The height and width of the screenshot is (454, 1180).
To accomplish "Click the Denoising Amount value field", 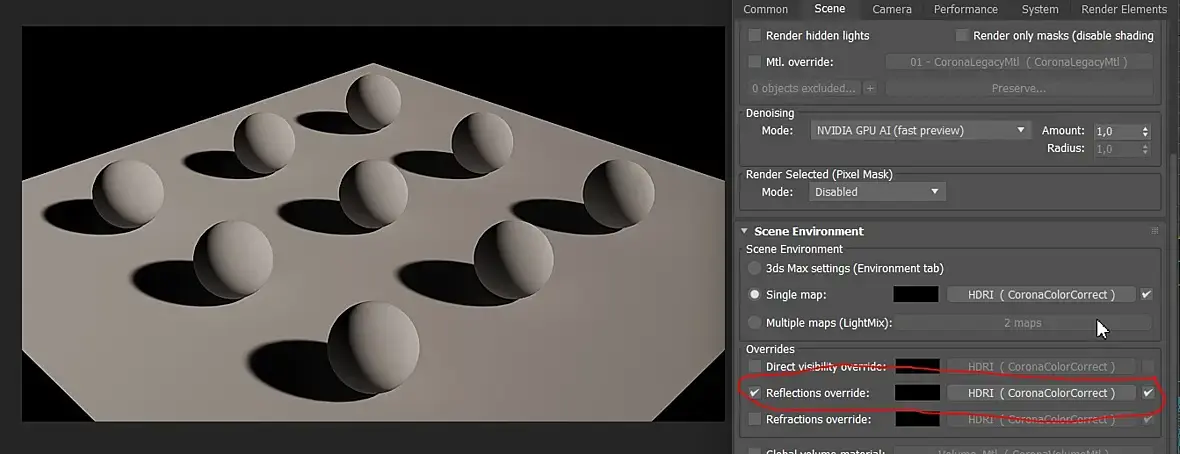I will click(x=1117, y=131).
